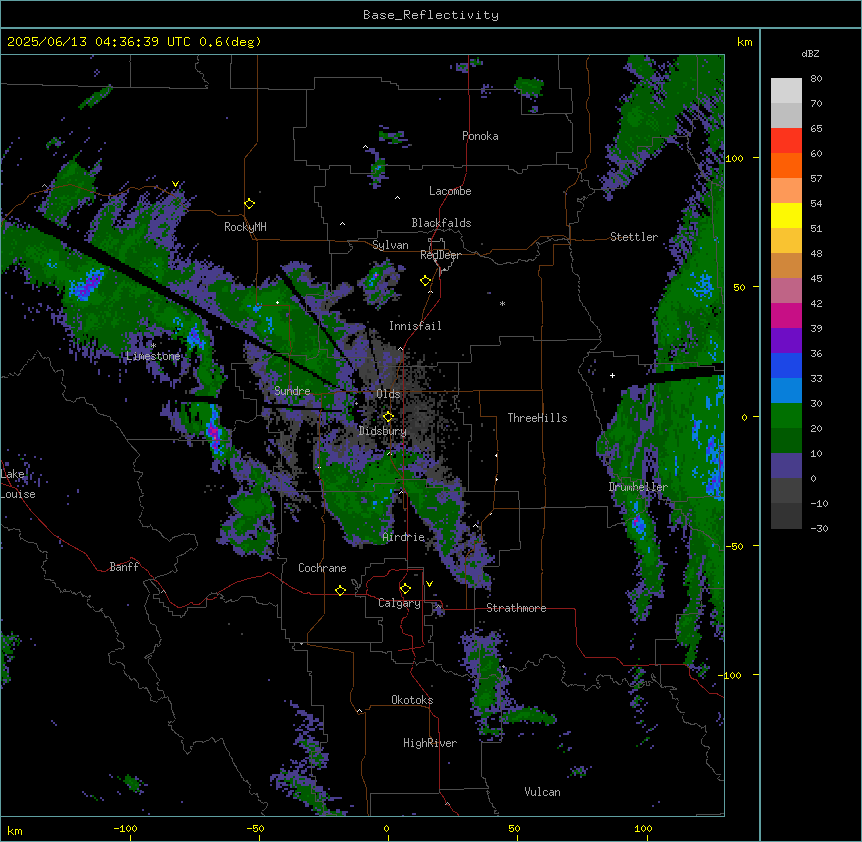Image resolution: width=862 pixels, height=842 pixels.
Task: Click the 80 value on dBZ scale
Action: [x=816, y=79]
